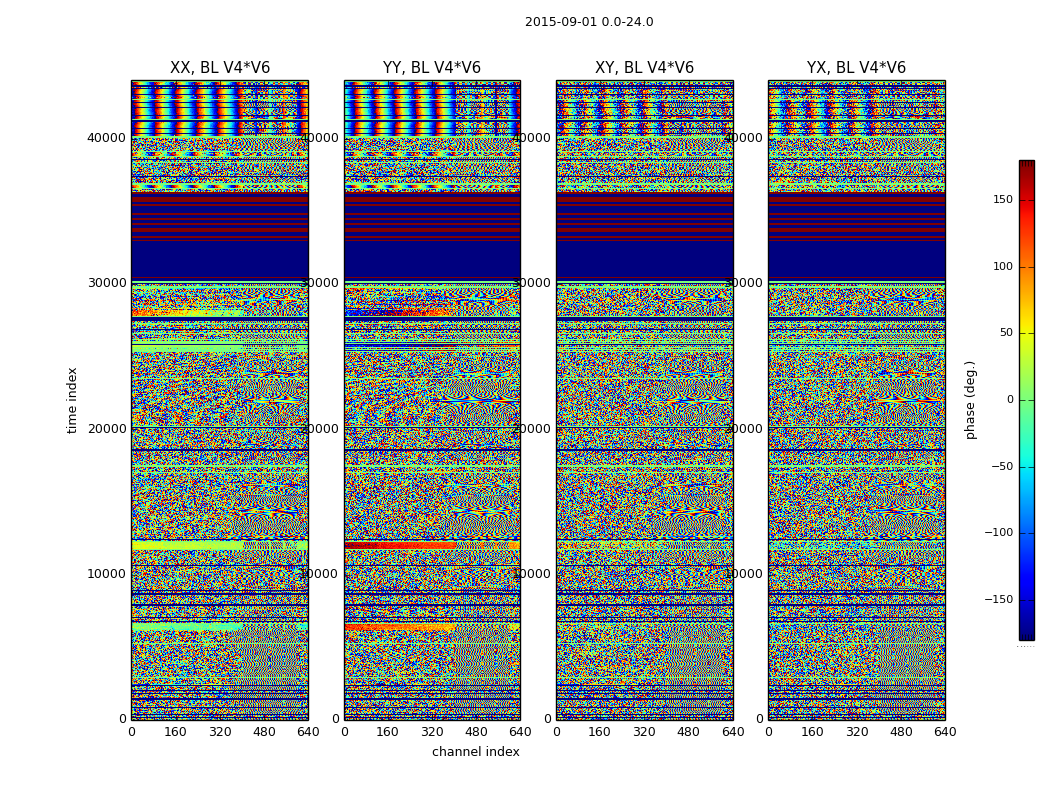Select the "XX, BL V4*V6" panel title
The image size is (1050, 800).
pos(220,68)
